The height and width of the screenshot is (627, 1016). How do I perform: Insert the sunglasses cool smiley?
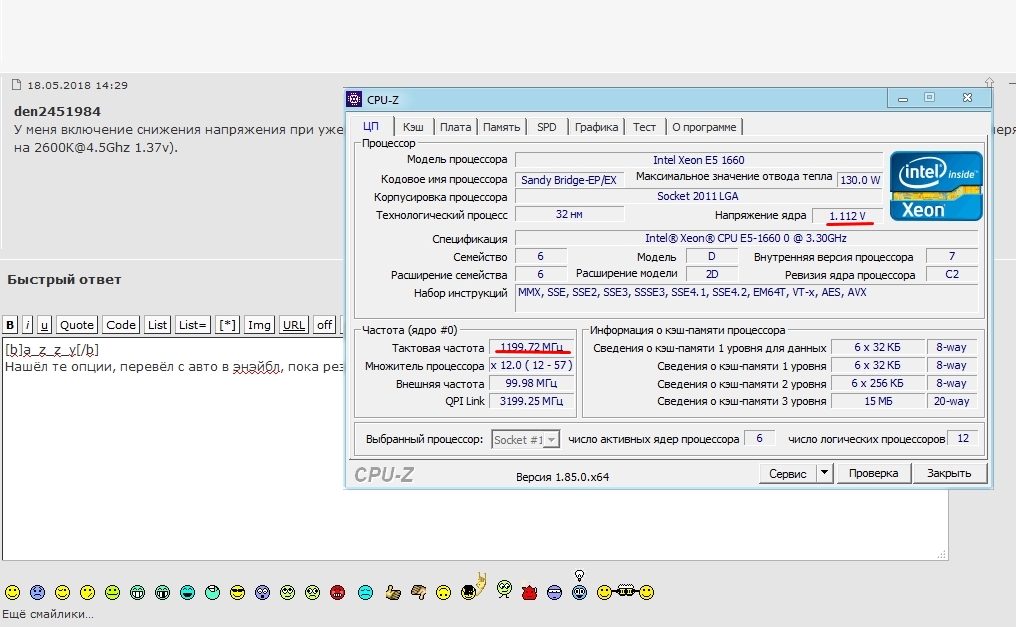237,592
